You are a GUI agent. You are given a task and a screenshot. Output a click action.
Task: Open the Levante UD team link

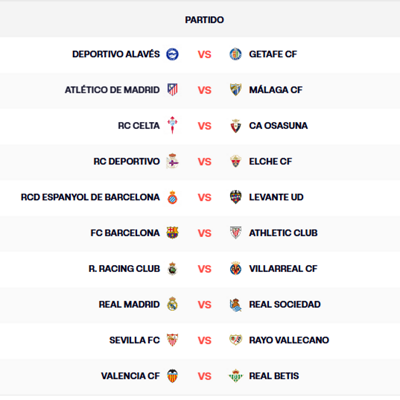coord(276,197)
